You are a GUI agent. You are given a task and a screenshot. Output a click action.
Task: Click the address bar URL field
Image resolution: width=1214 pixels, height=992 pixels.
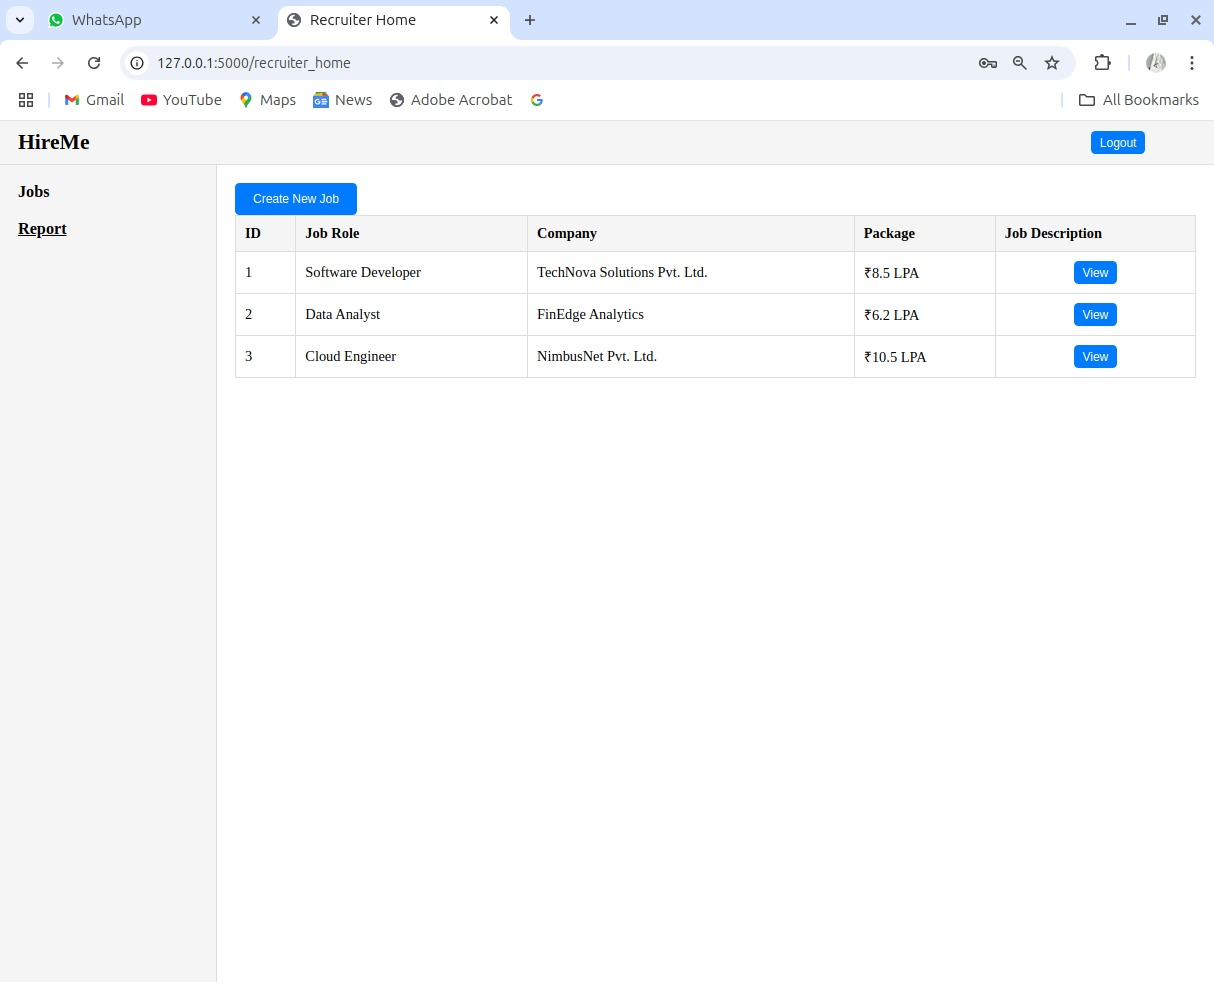pos(560,63)
